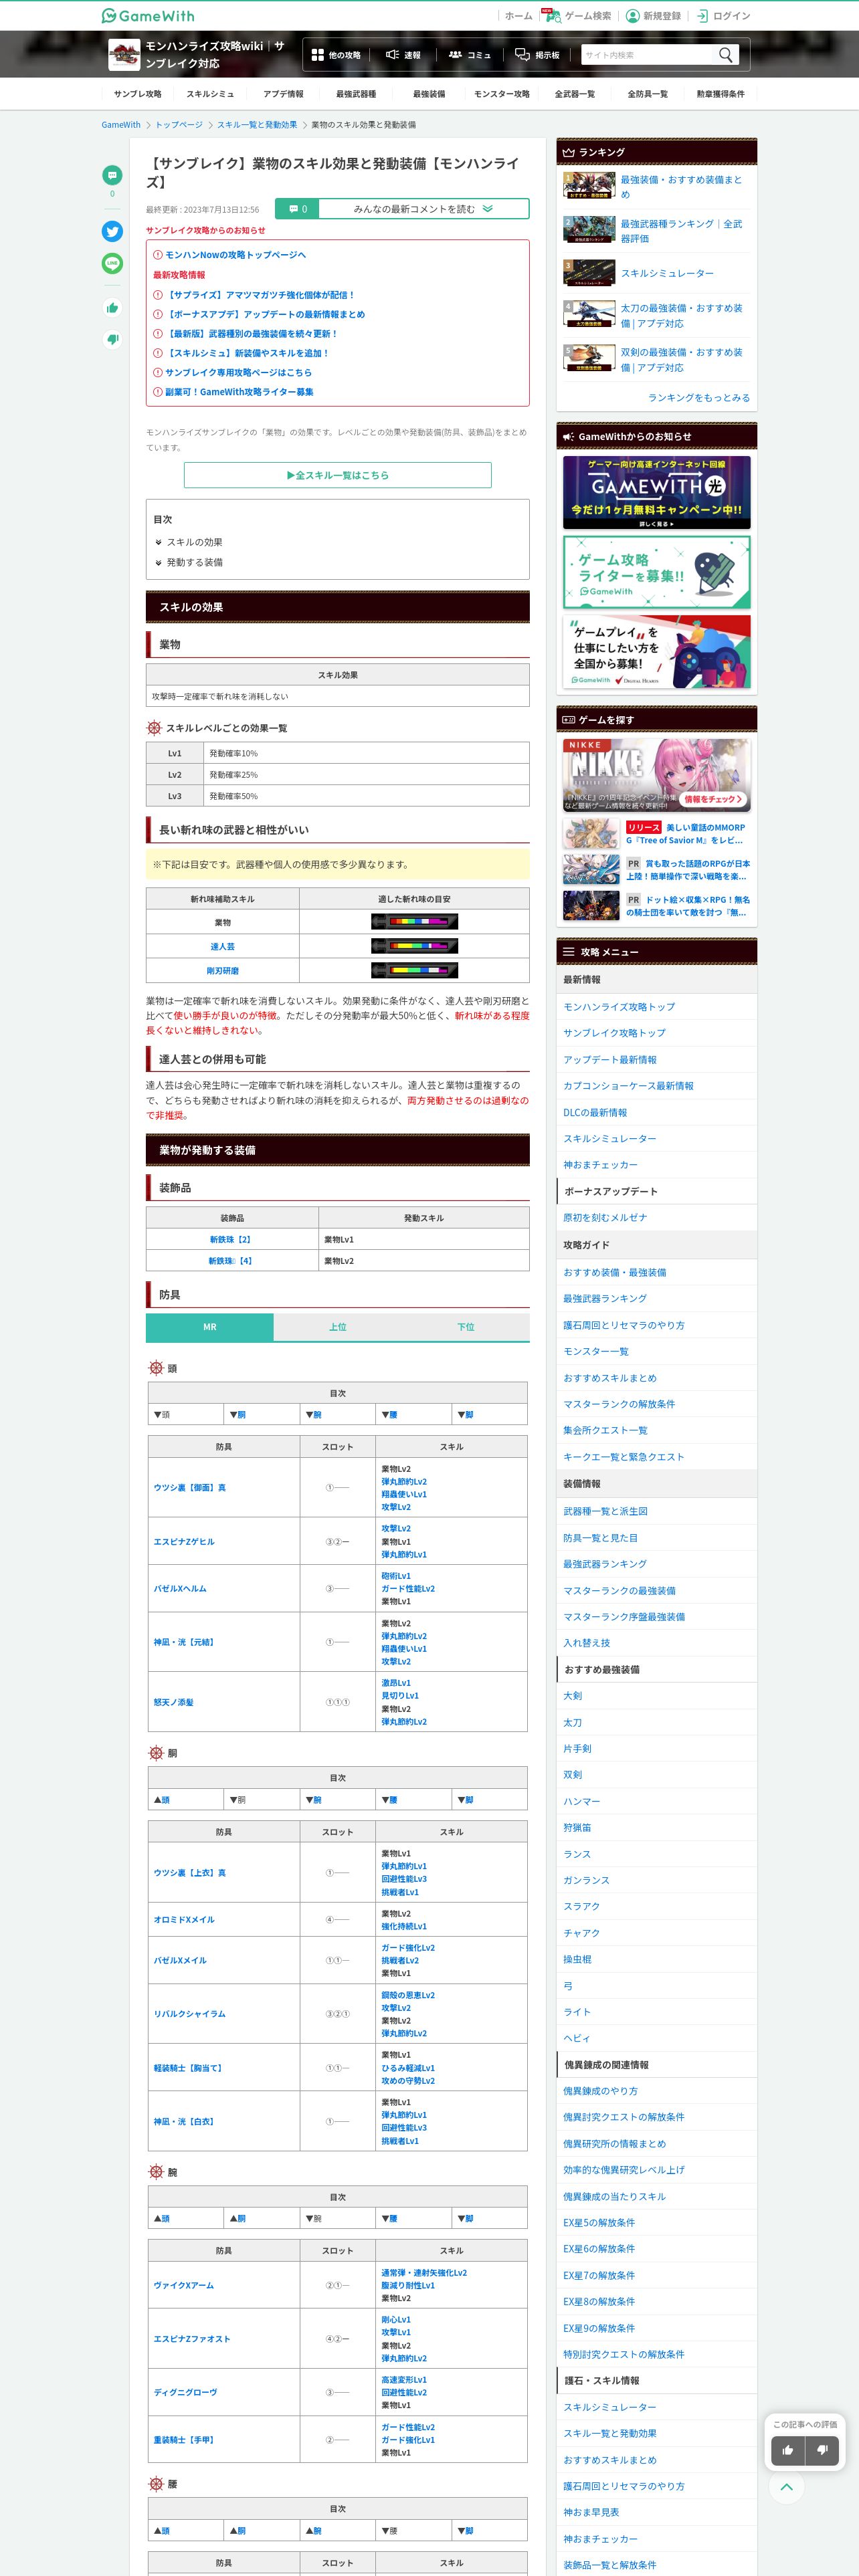Open 掲示板 bulletin board menu

tap(538, 55)
